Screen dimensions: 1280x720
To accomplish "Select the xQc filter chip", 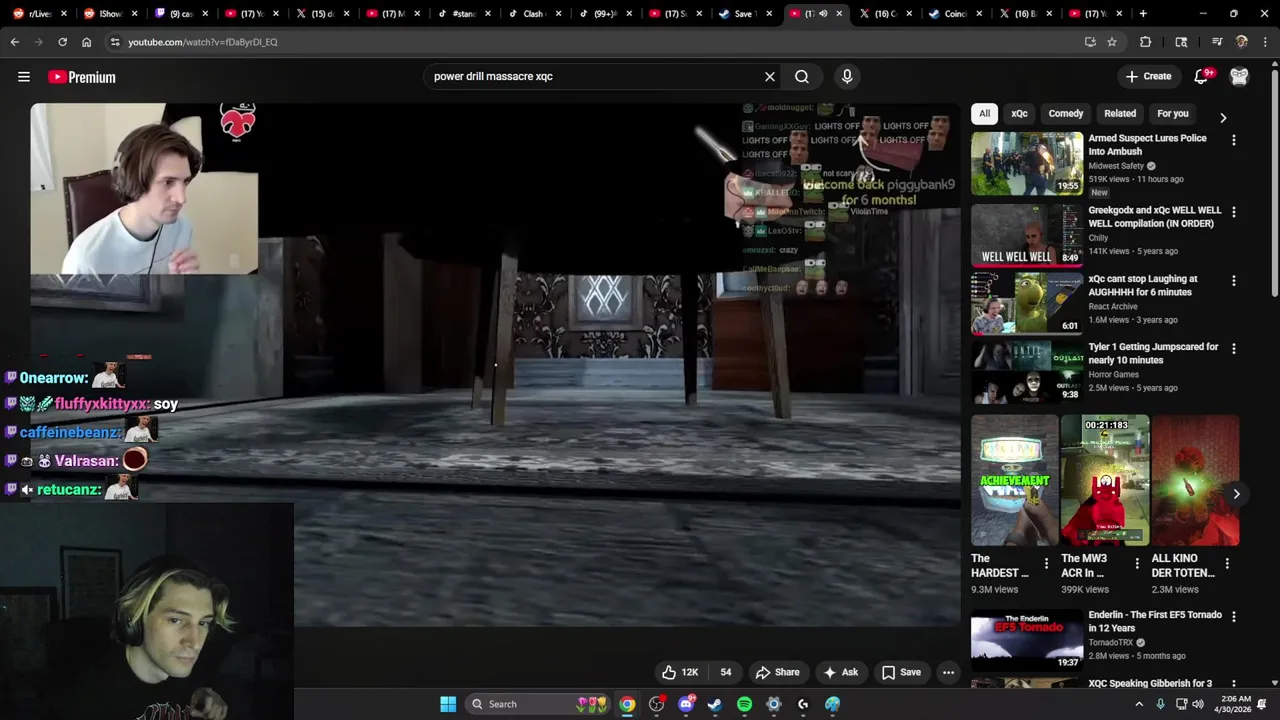I will coord(1019,114).
